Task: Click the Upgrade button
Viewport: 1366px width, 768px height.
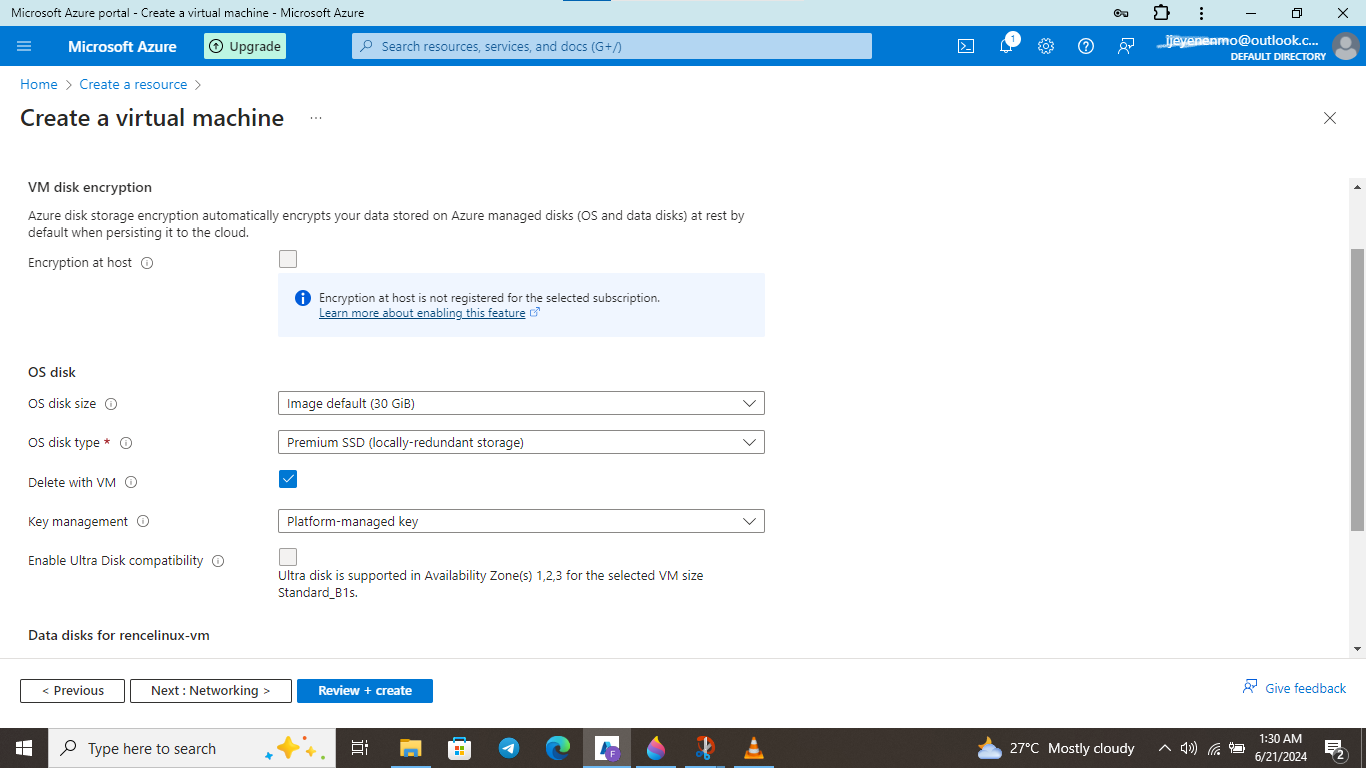Action: point(245,46)
